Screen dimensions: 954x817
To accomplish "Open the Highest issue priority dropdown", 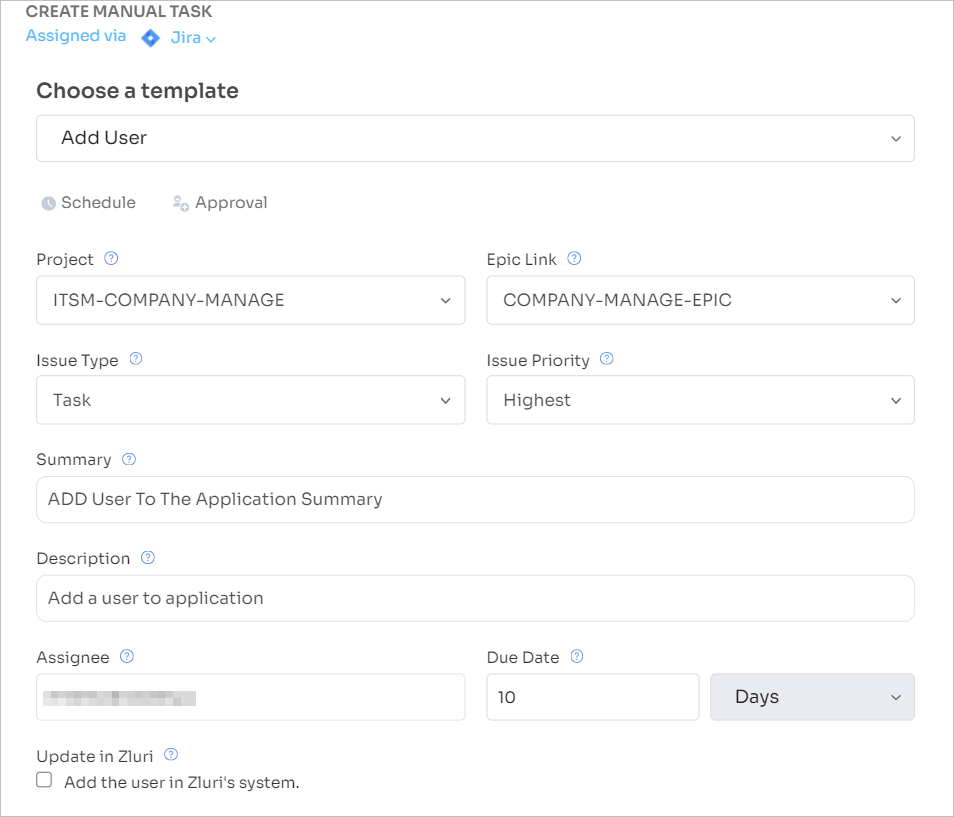I will [700, 400].
